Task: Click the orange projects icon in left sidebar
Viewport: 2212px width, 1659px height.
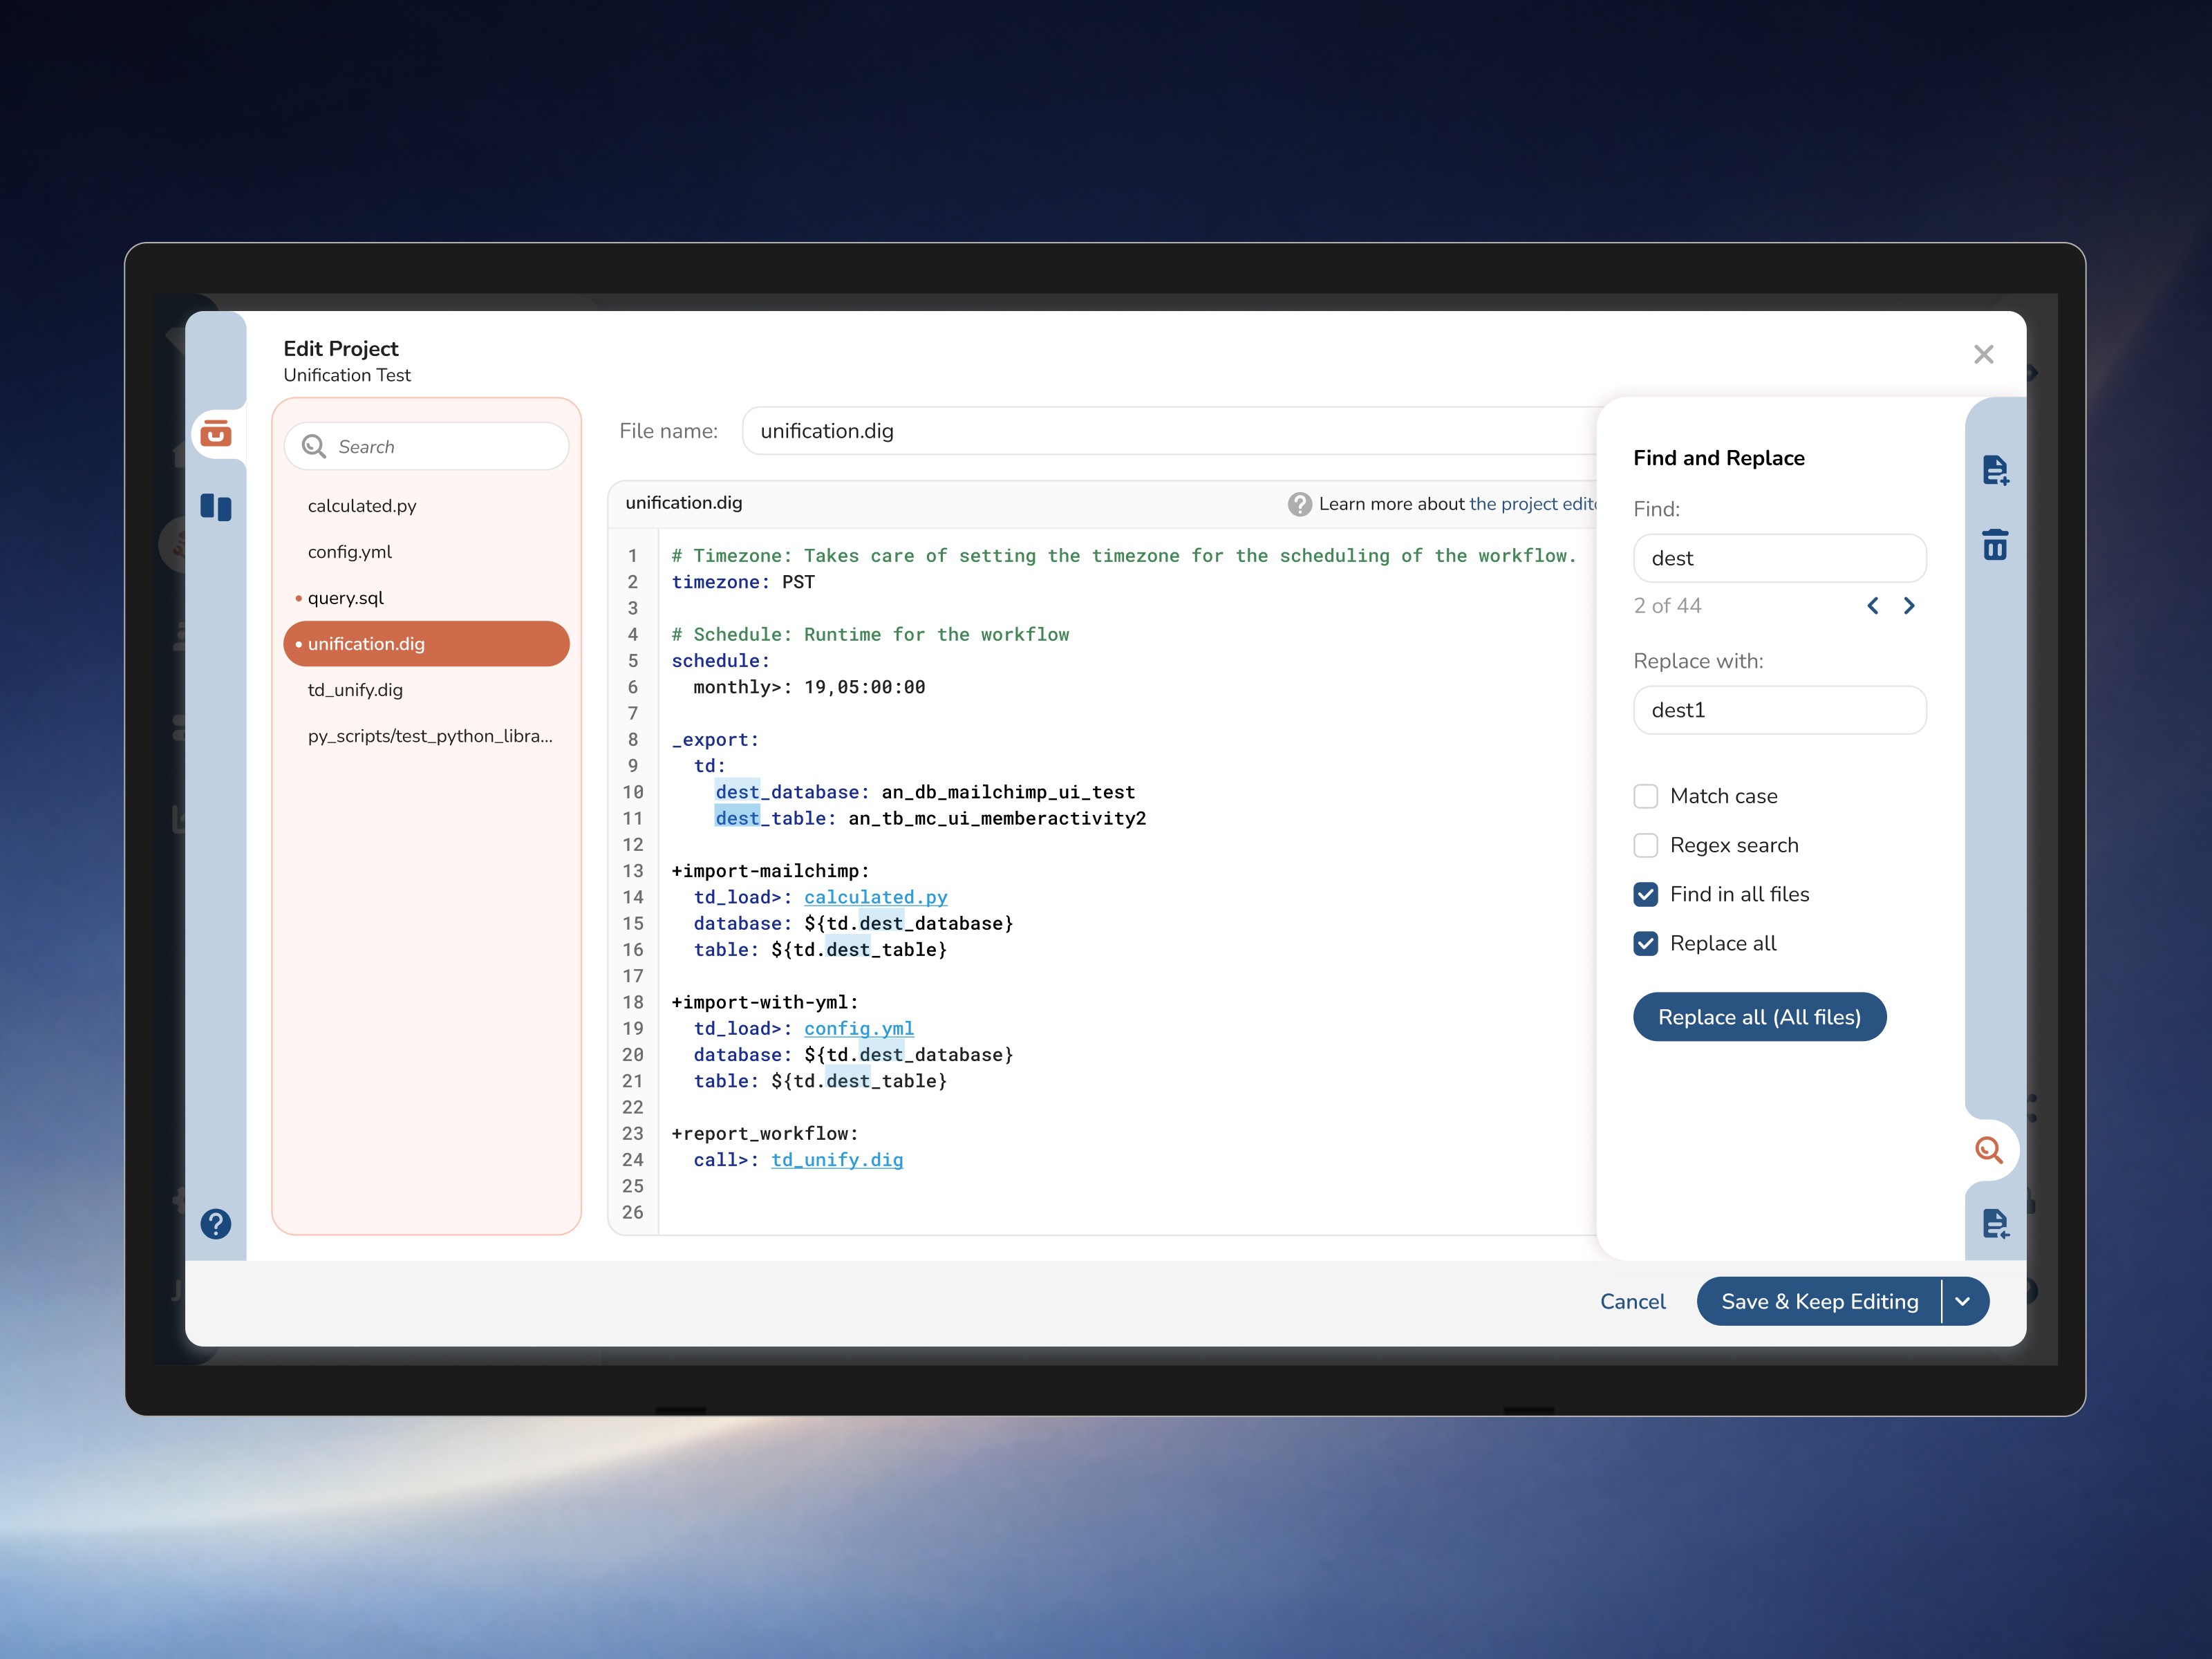Action: (216, 434)
